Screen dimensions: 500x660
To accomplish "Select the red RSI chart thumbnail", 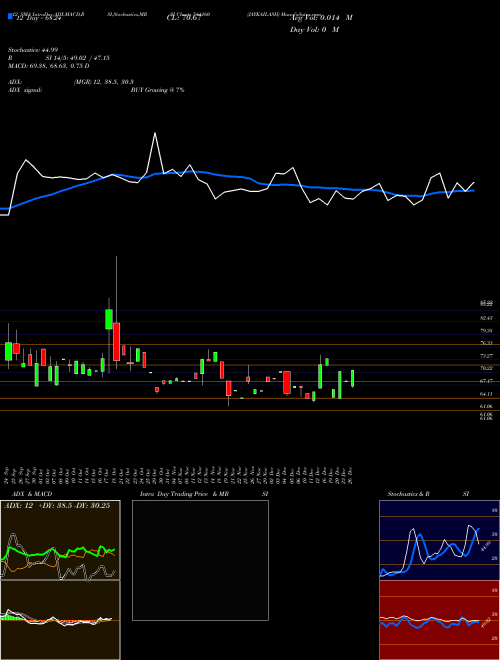I will pos(439,620).
